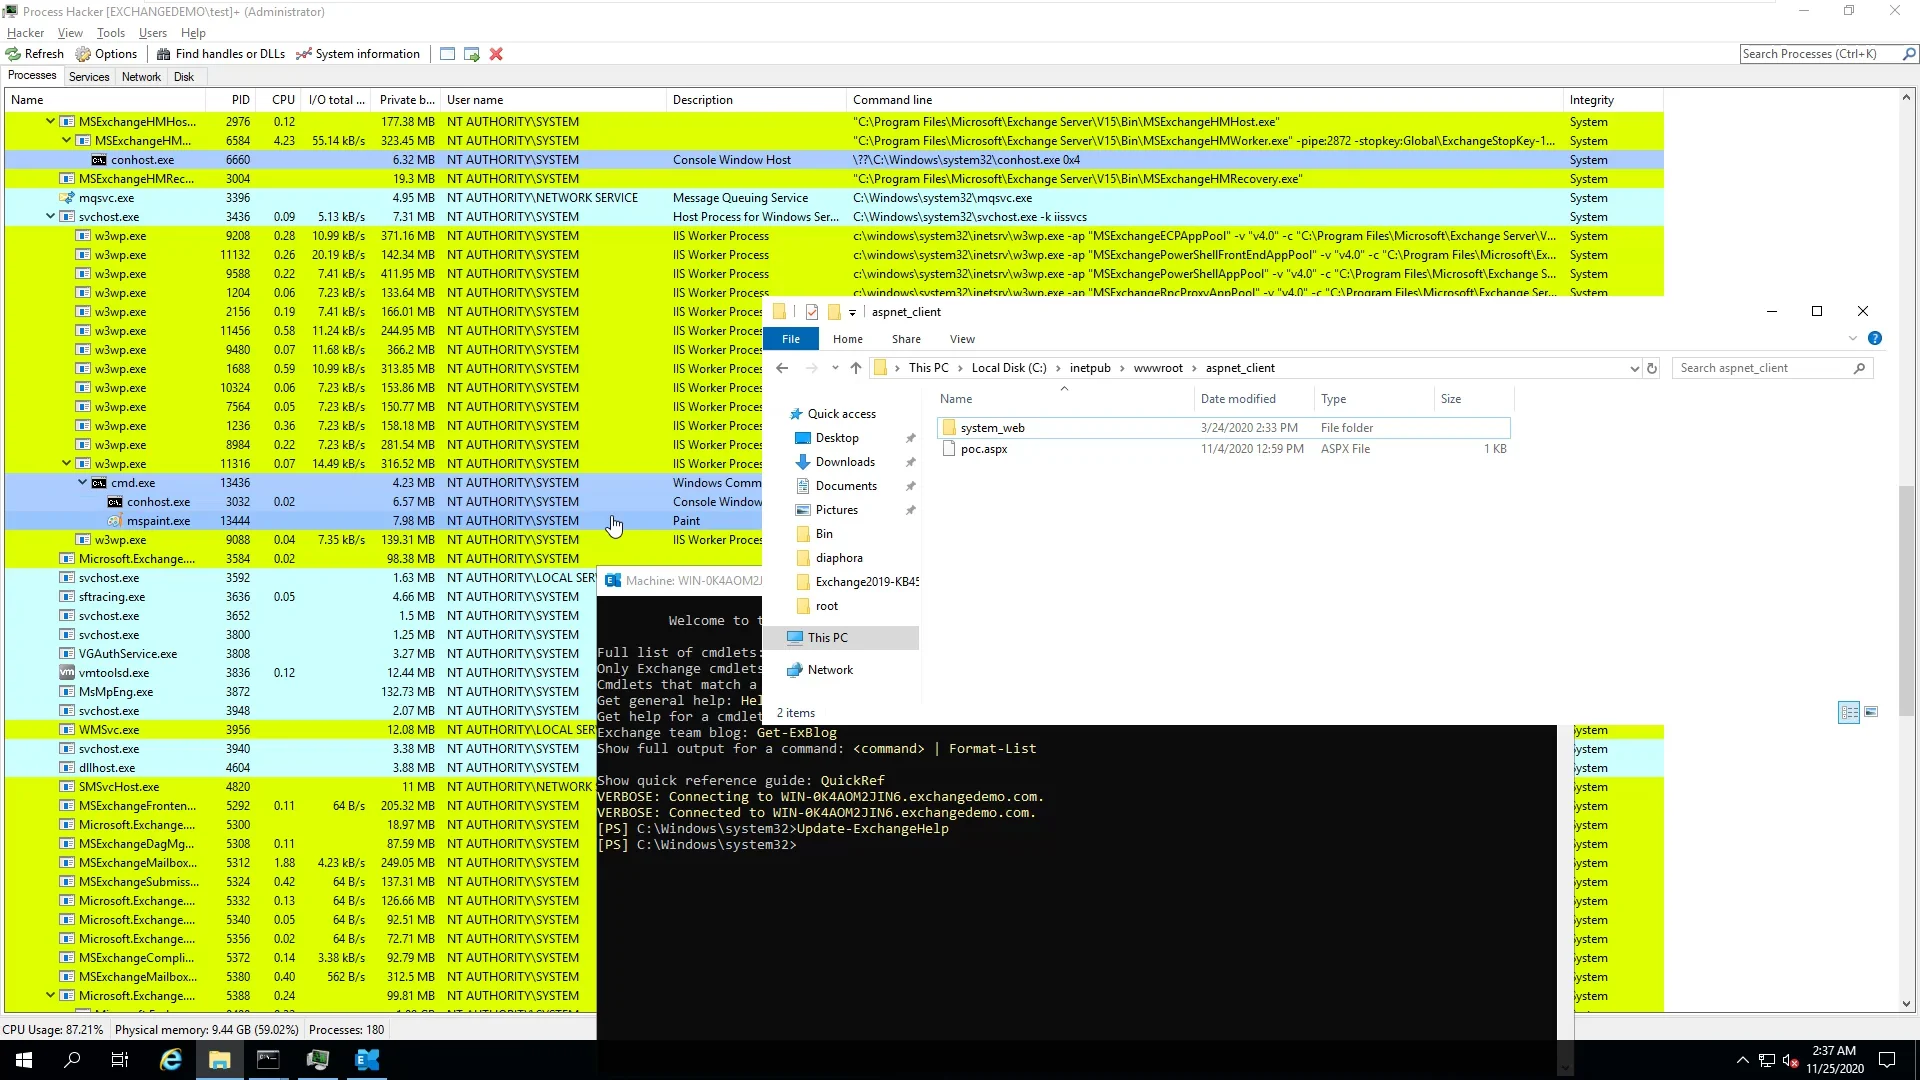Image resolution: width=1920 pixels, height=1080 pixels.
Task: Select the poc.aspx file
Action: pyautogui.click(x=984, y=450)
